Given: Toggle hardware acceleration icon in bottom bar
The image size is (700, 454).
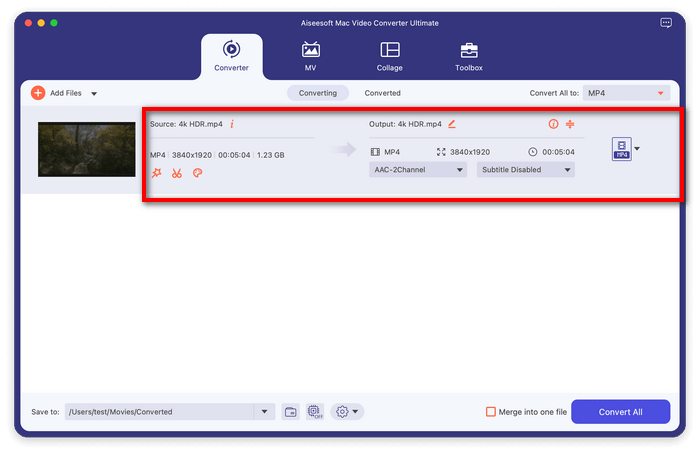Looking at the screenshot, I should pos(315,412).
